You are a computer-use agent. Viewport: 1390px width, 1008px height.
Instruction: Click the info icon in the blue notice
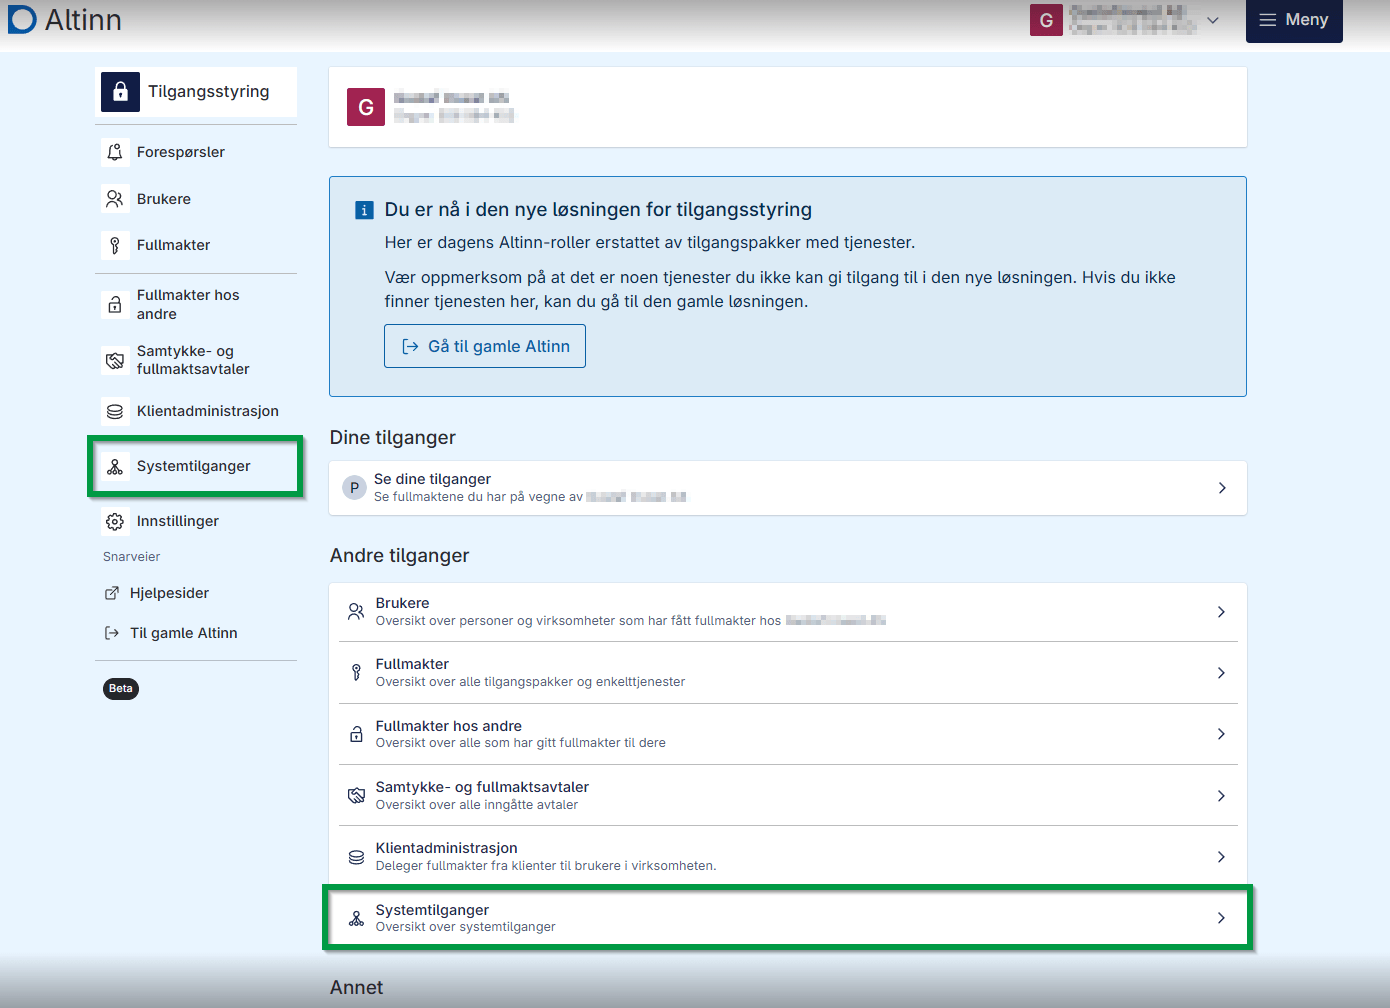[x=365, y=210]
